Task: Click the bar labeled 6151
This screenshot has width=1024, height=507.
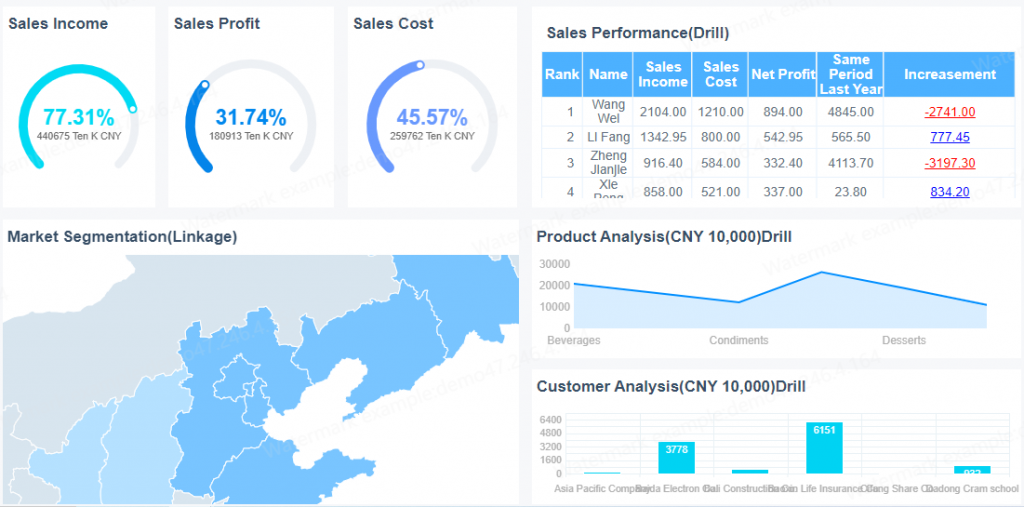Action: point(824,448)
